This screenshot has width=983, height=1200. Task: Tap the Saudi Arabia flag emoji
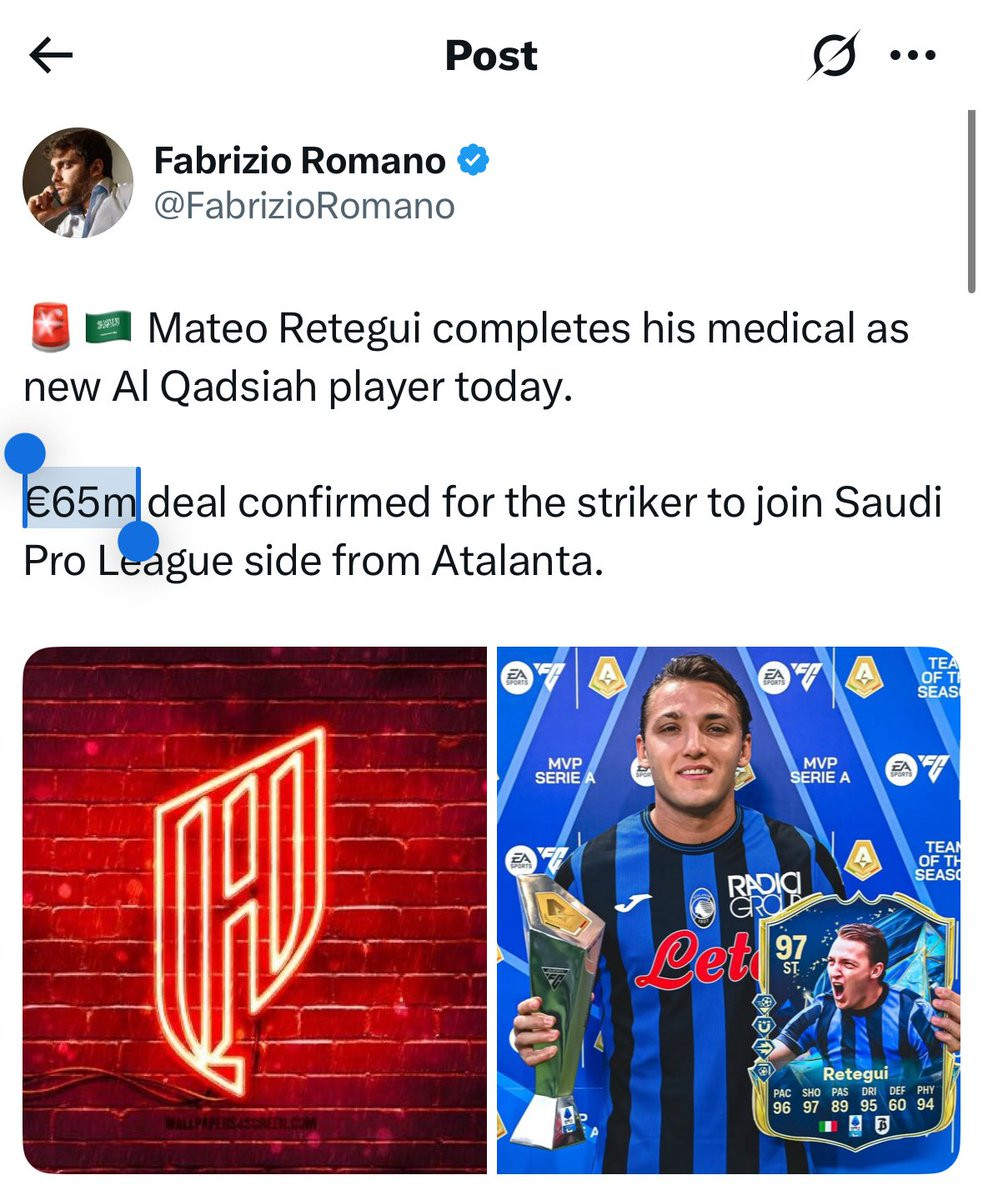tap(108, 327)
